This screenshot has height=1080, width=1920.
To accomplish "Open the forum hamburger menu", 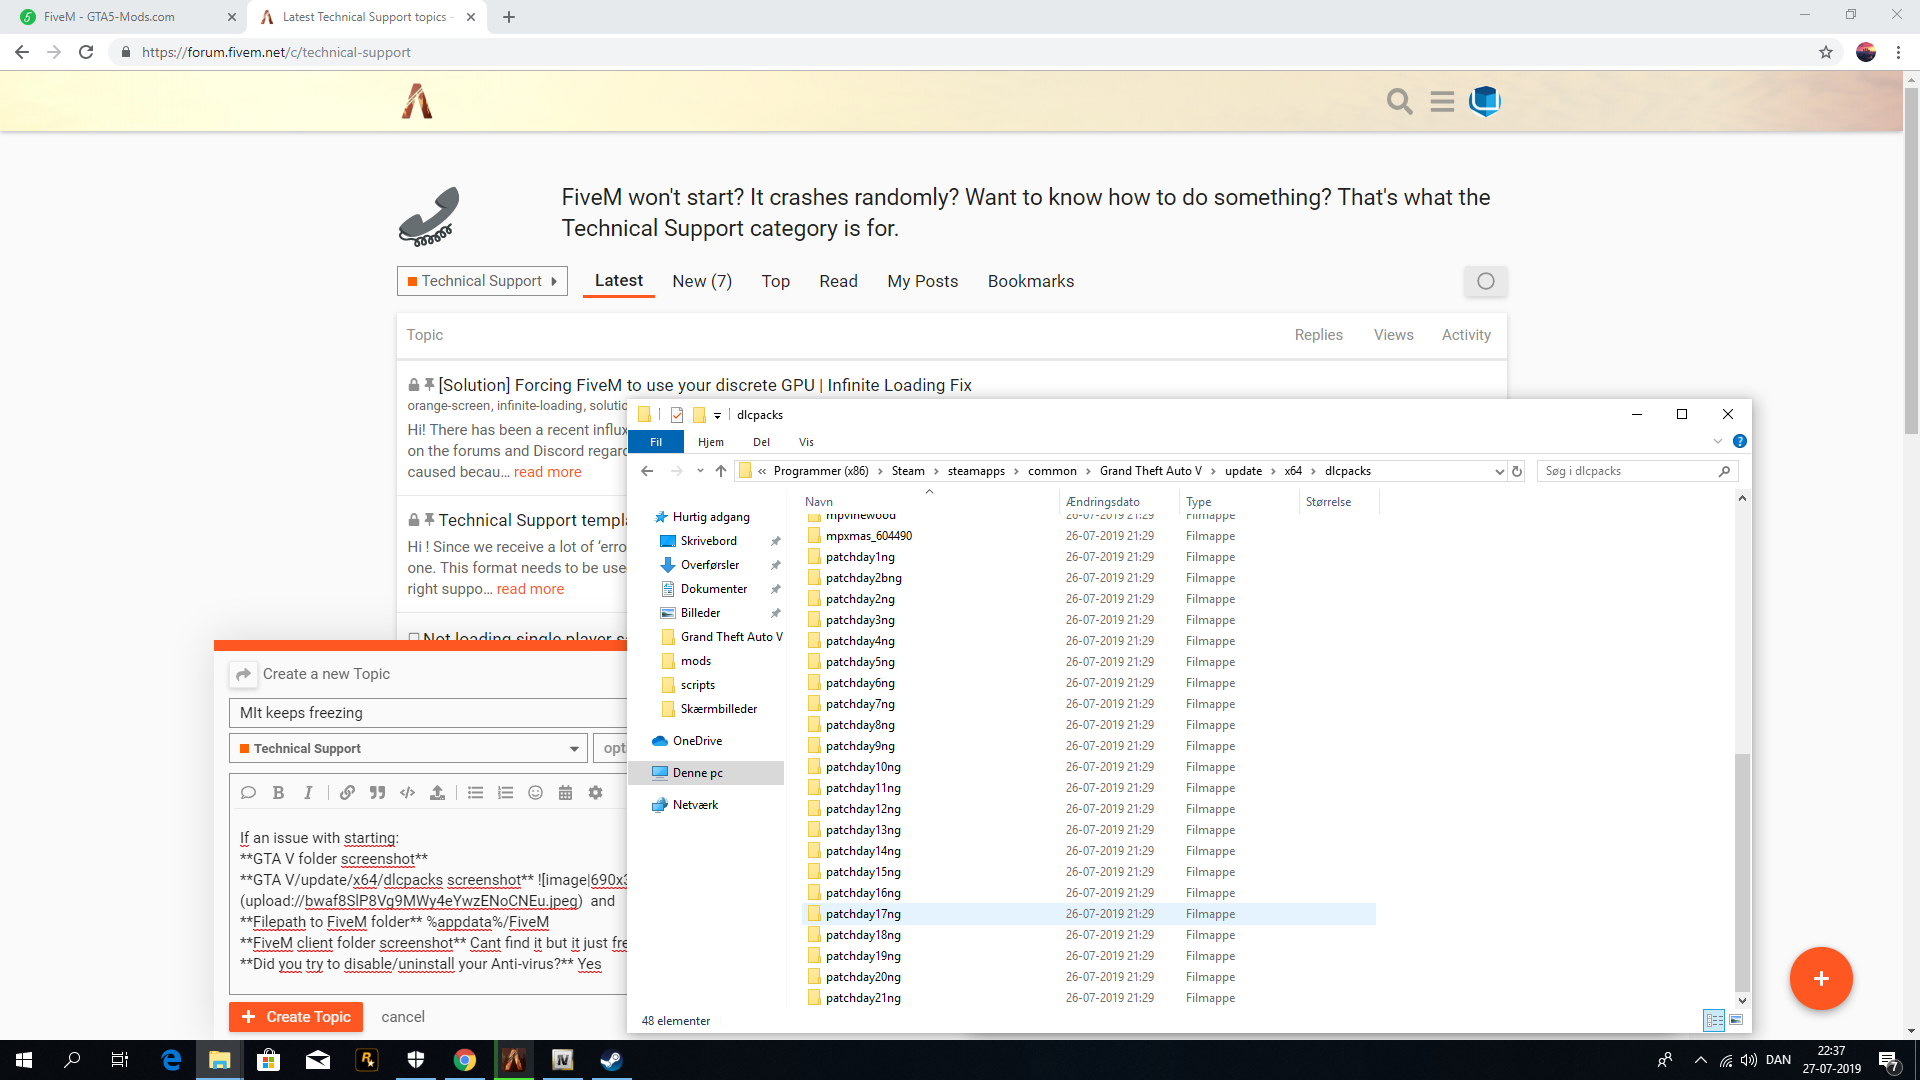I will [1442, 101].
